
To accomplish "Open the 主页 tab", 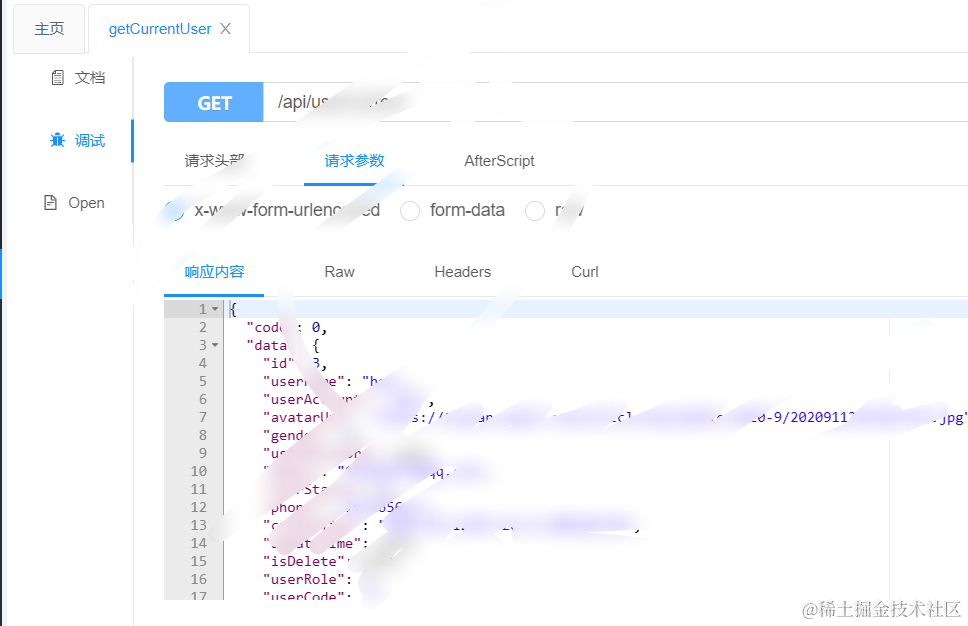I will (x=49, y=29).
